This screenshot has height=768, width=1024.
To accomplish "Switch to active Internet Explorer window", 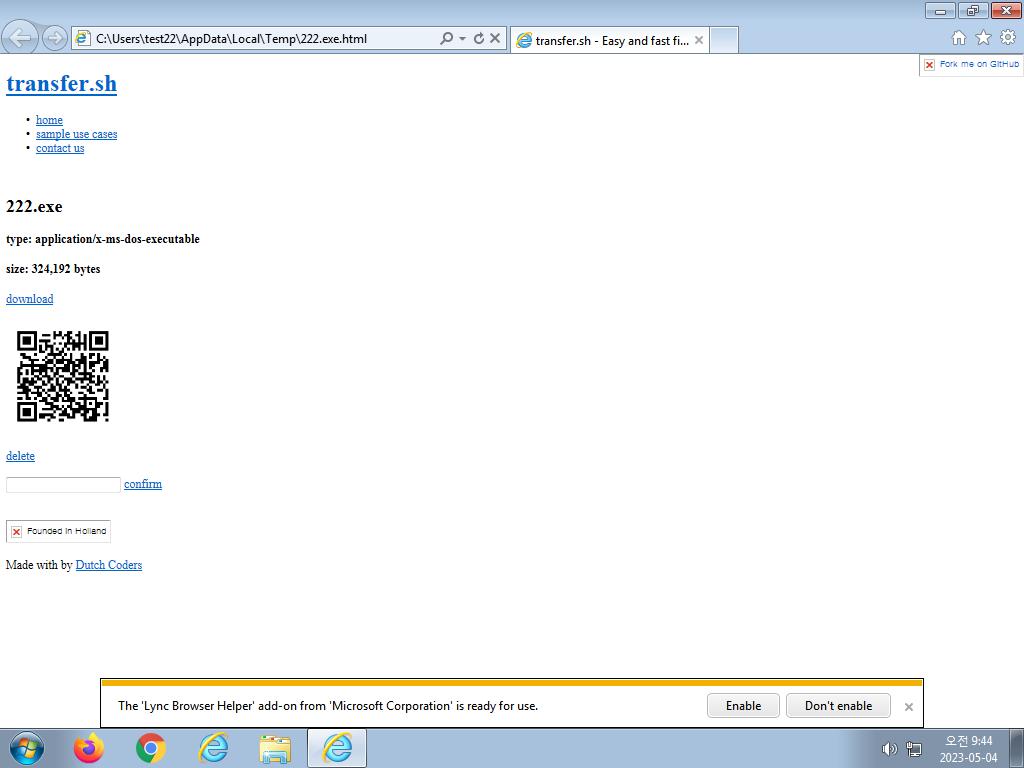I will click(337, 748).
